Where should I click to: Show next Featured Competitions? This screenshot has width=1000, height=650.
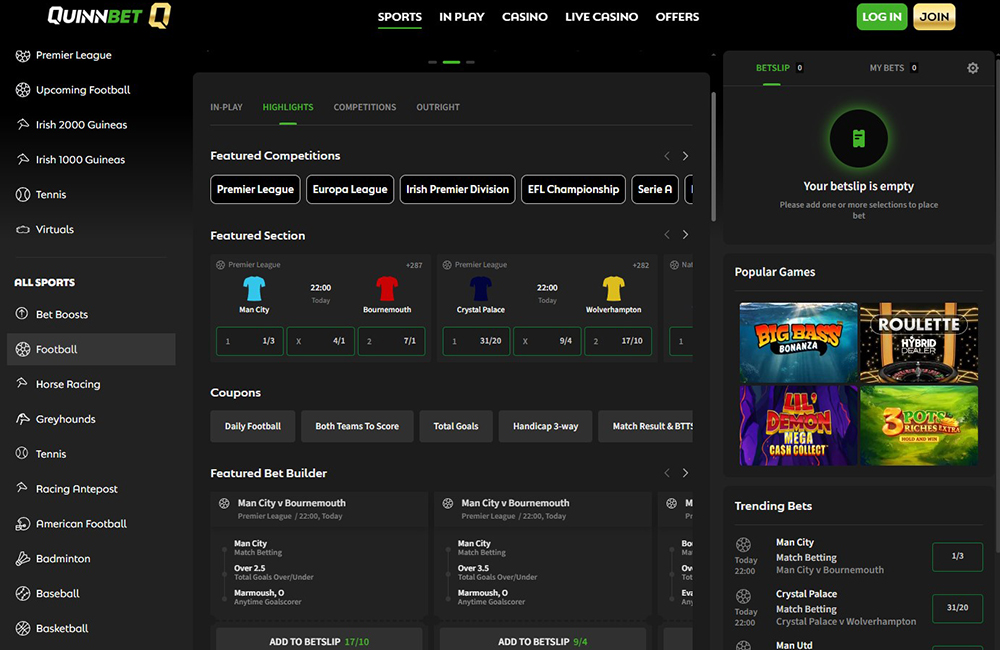(x=686, y=156)
